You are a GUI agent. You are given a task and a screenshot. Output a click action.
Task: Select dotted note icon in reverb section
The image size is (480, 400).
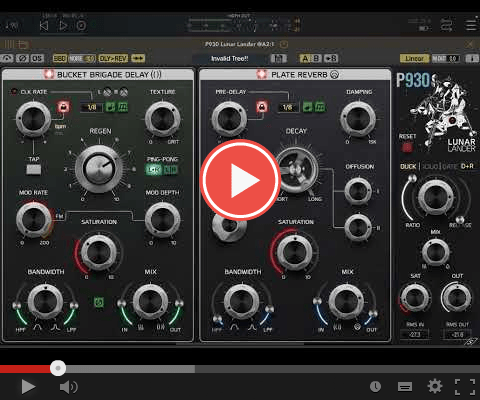(x=308, y=107)
